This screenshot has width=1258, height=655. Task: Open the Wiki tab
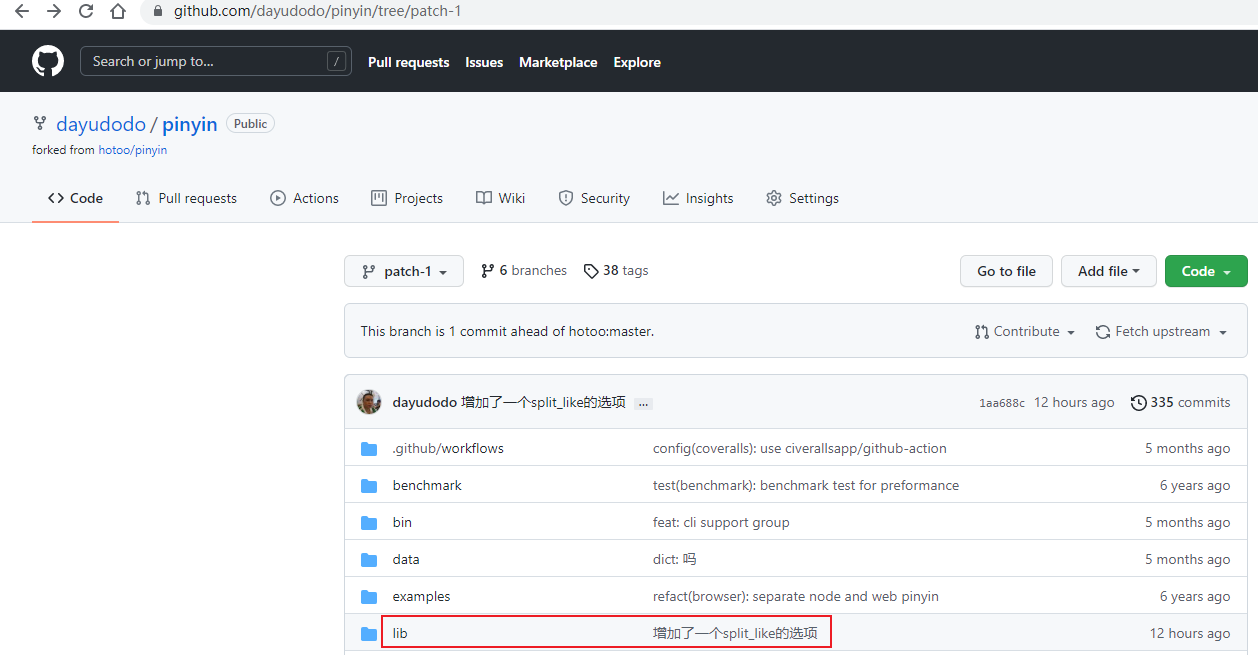click(500, 198)
